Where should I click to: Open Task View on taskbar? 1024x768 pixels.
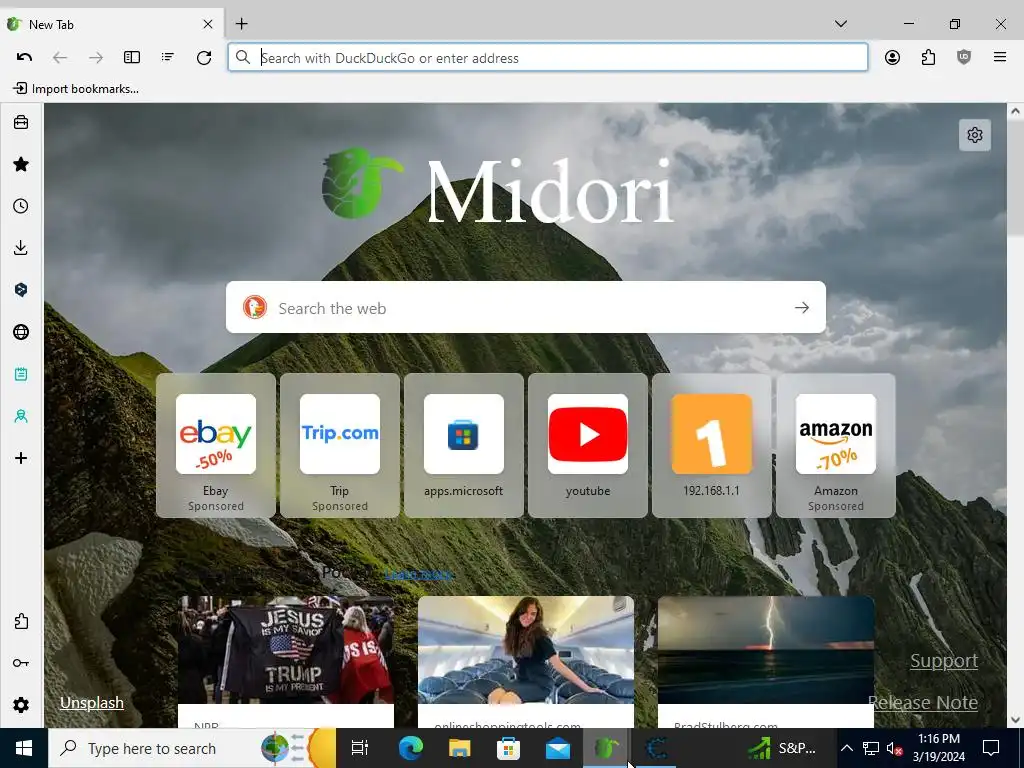click(360, 748)
